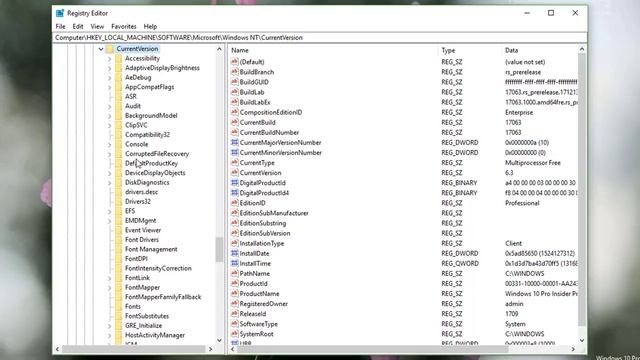Click the values pane vertical scrollbar thumb
The height and width of the screenshot is (360, 640).
point(582,190)
